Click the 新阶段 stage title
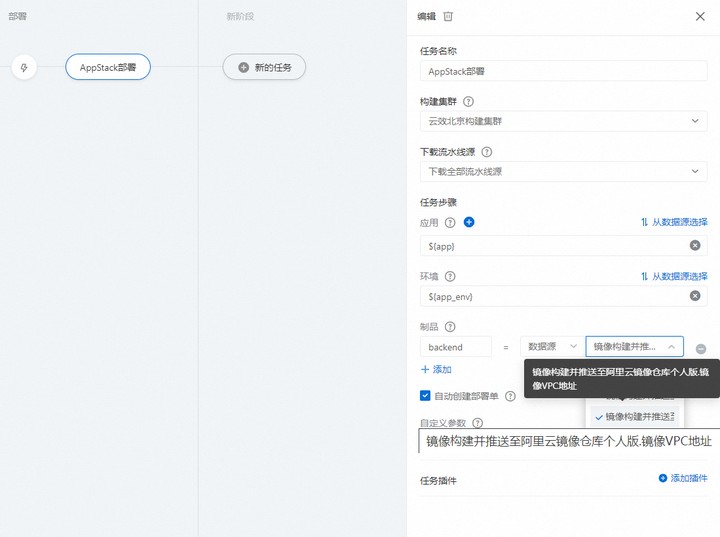720x537 pixels. [240, 17]
